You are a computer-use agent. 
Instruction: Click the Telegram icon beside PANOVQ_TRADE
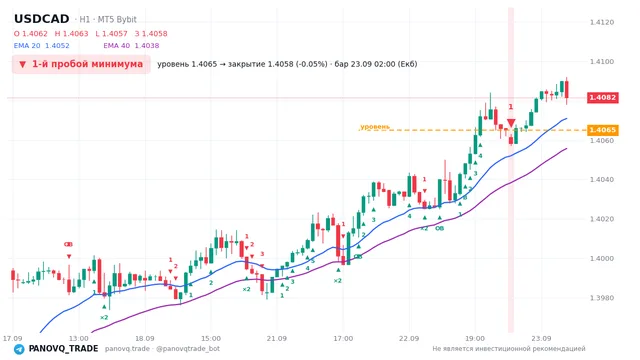pyautogui.click(x=19, y=349)
